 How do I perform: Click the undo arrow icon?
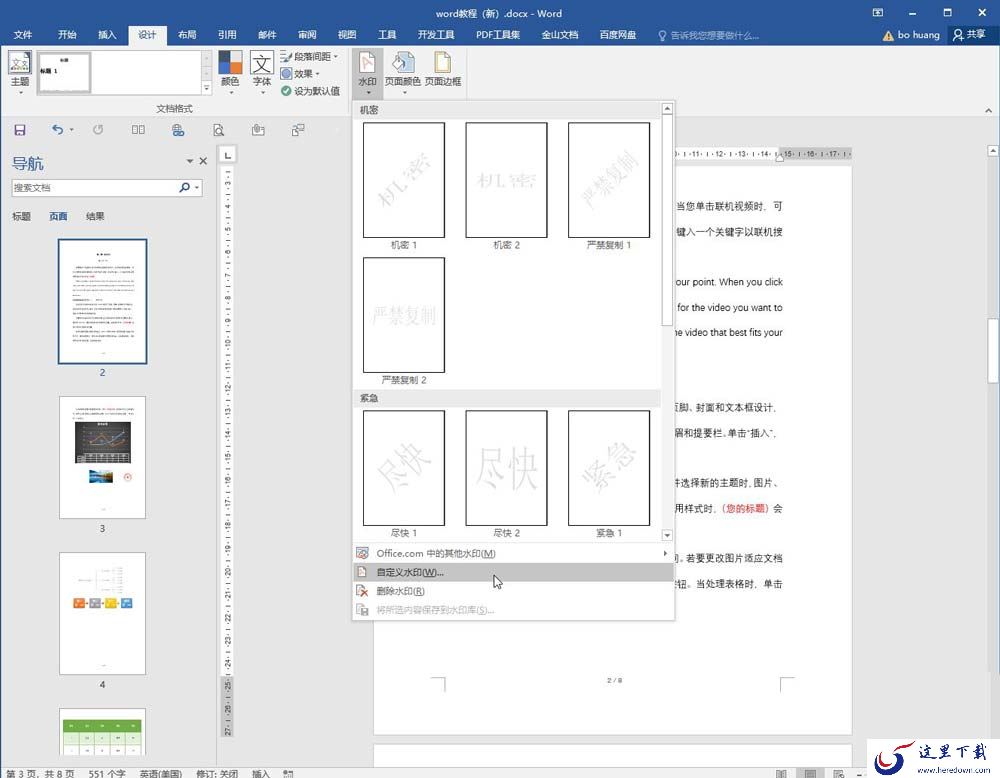click(57, 129)
